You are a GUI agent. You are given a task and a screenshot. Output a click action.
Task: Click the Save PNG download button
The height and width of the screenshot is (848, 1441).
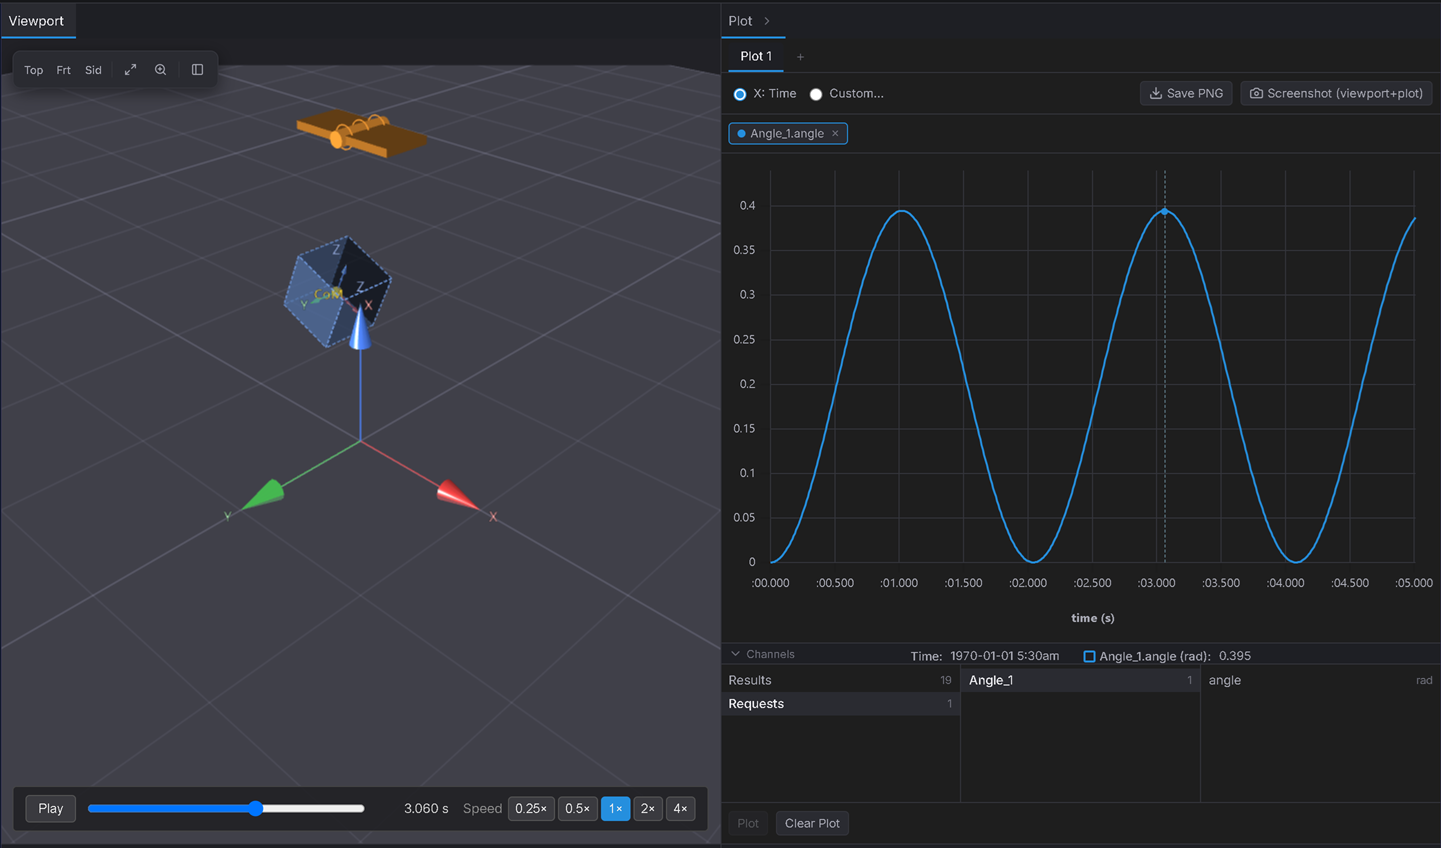(1186, 93)
